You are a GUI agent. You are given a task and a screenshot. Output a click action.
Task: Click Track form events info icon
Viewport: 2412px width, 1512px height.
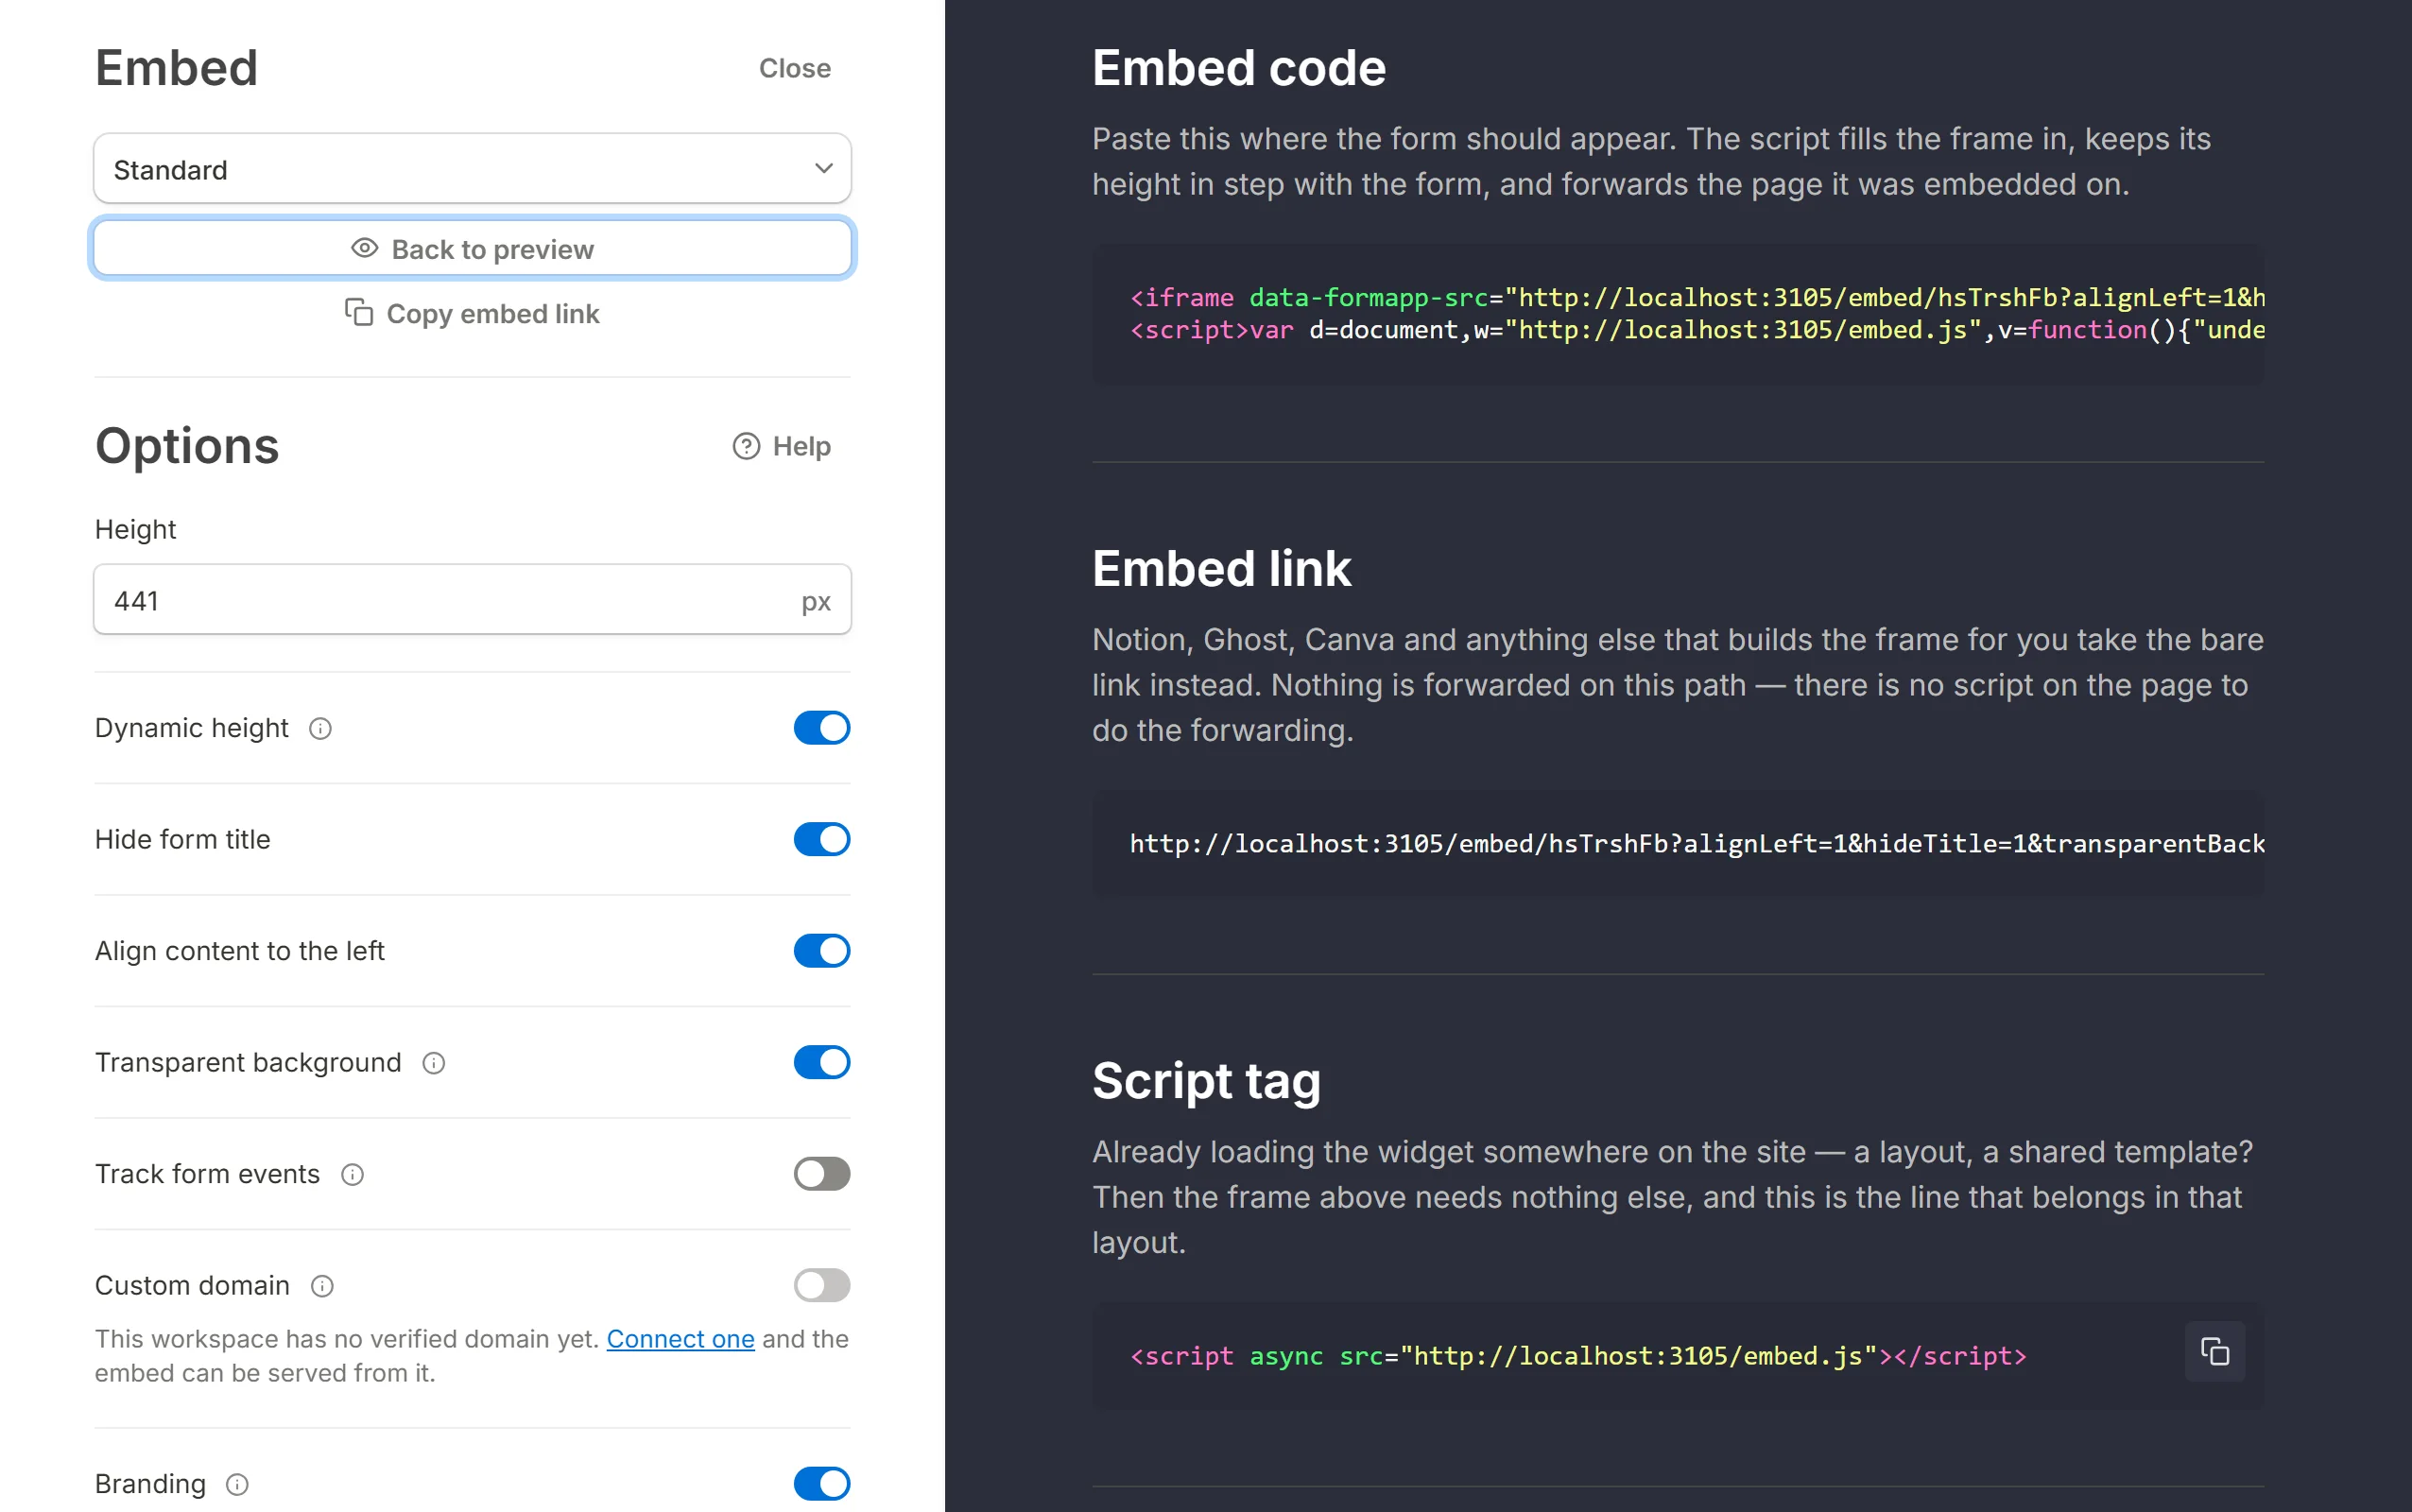352,1175
